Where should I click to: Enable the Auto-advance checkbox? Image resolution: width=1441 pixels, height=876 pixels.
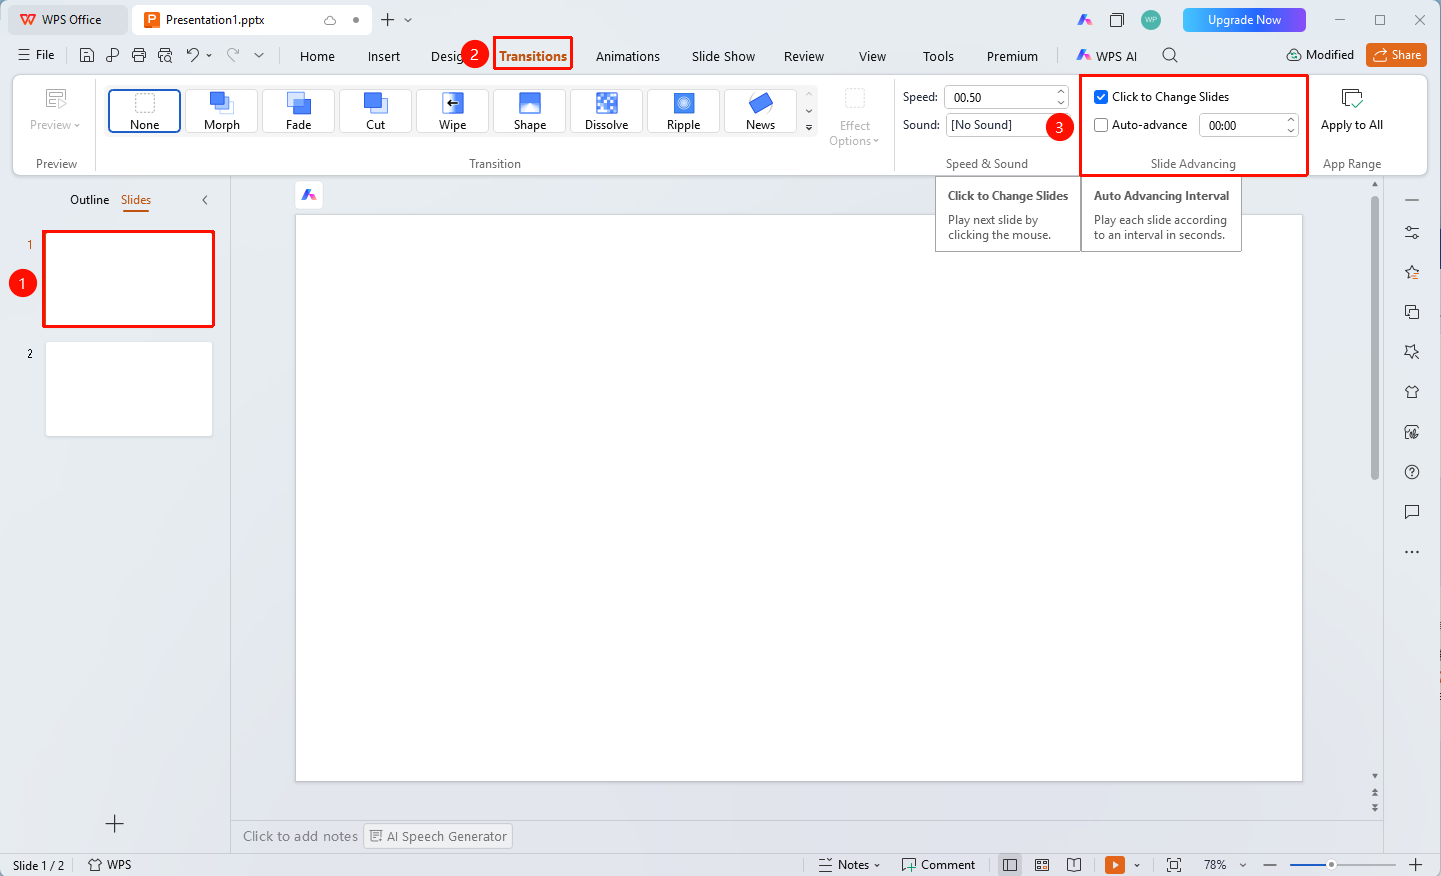point(1101,125)
